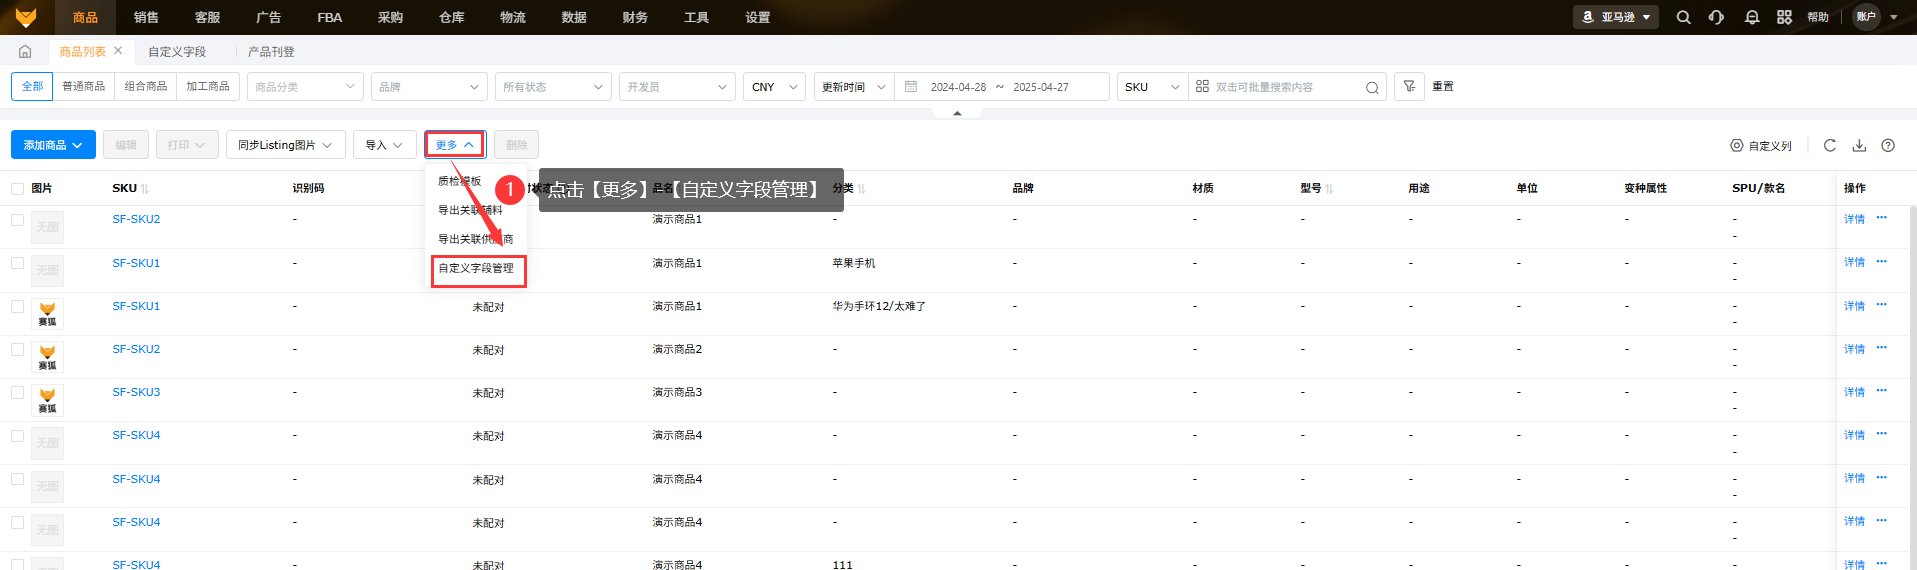This screenshot has width=1917, height=570.
Task: Filter by the 普通商品 segment
Action: 84,86
